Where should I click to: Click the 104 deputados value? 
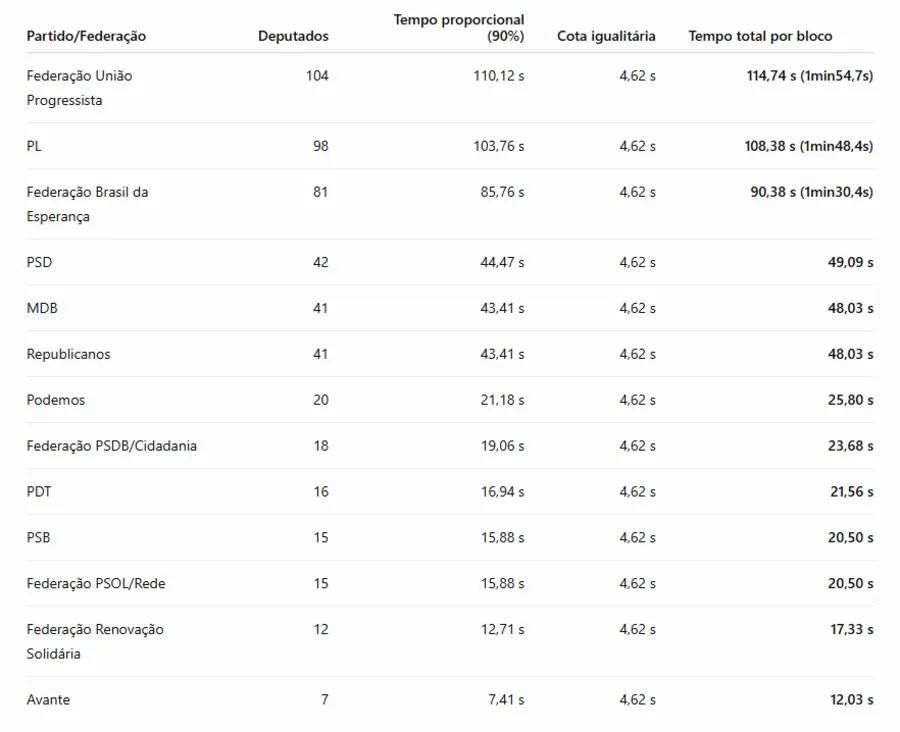click(x=317, y=76)
